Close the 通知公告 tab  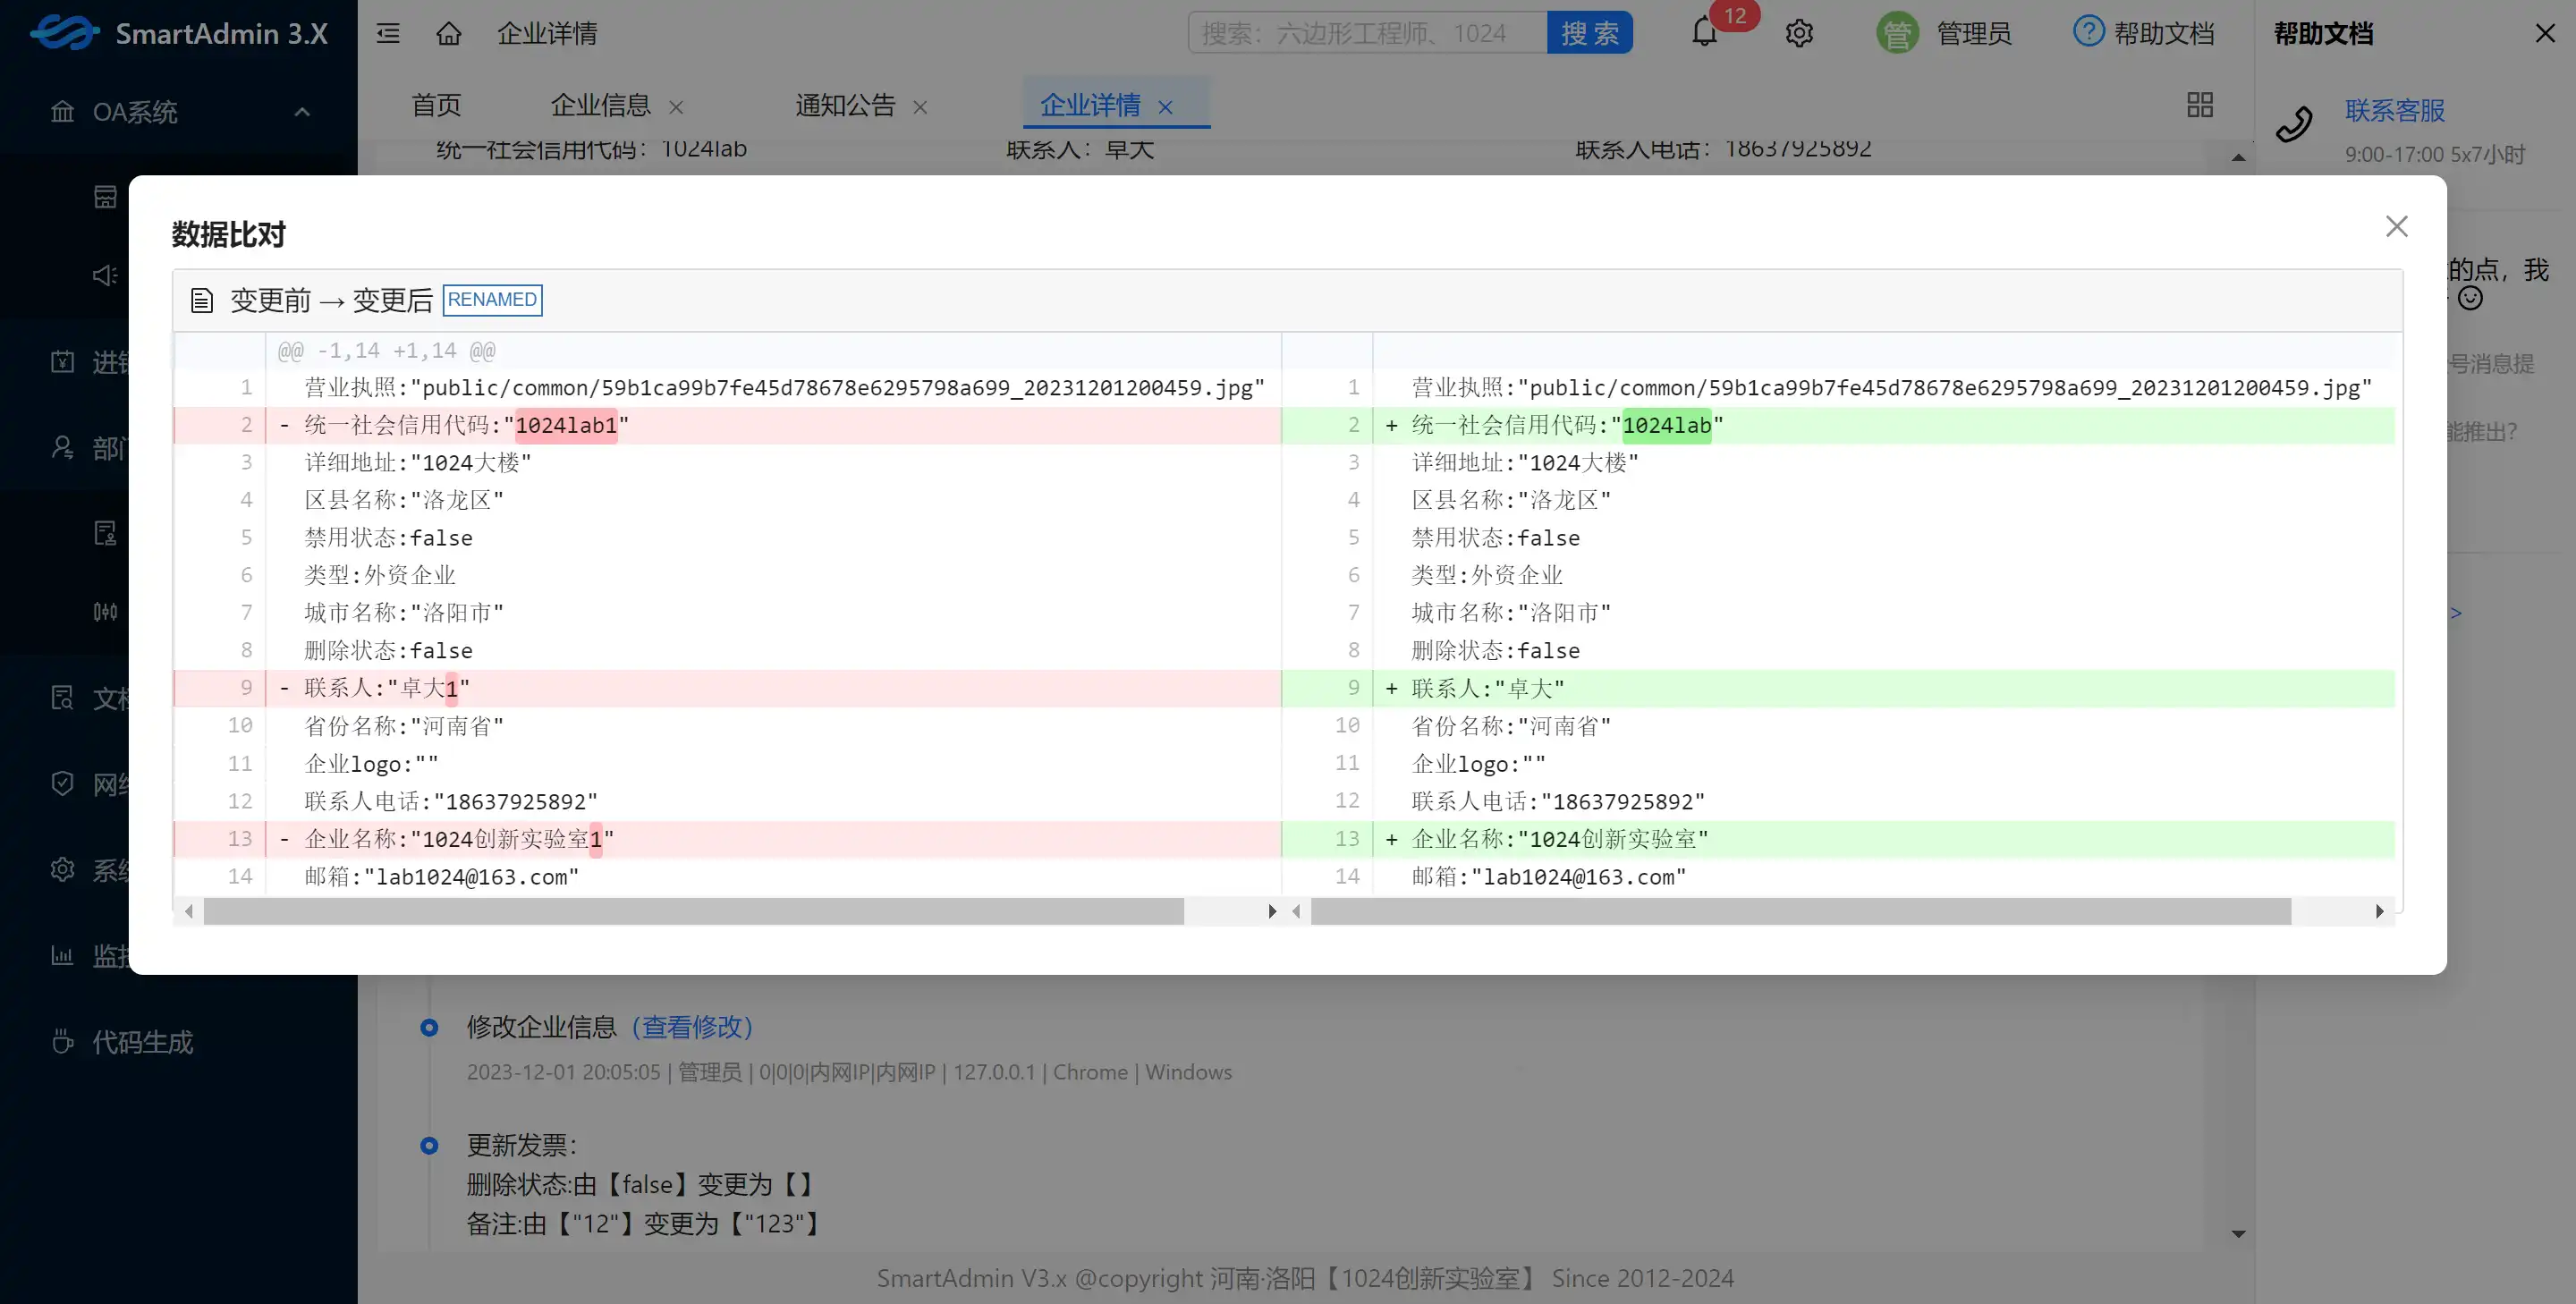pos(920,107)
